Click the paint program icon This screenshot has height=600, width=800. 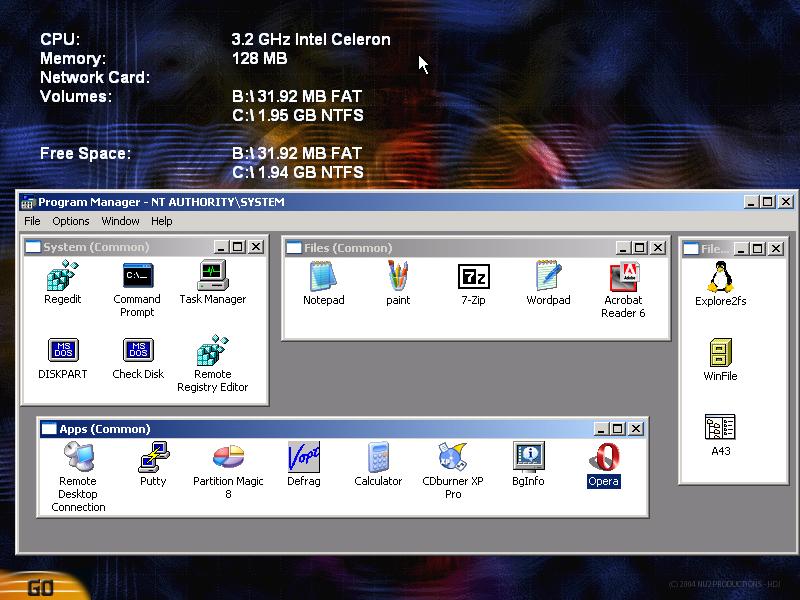pos(398,276)
